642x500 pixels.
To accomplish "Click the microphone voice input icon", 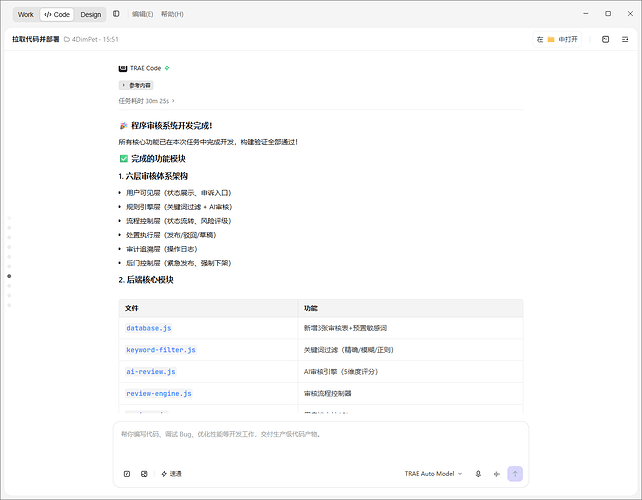I will click(x=478, y=474).
